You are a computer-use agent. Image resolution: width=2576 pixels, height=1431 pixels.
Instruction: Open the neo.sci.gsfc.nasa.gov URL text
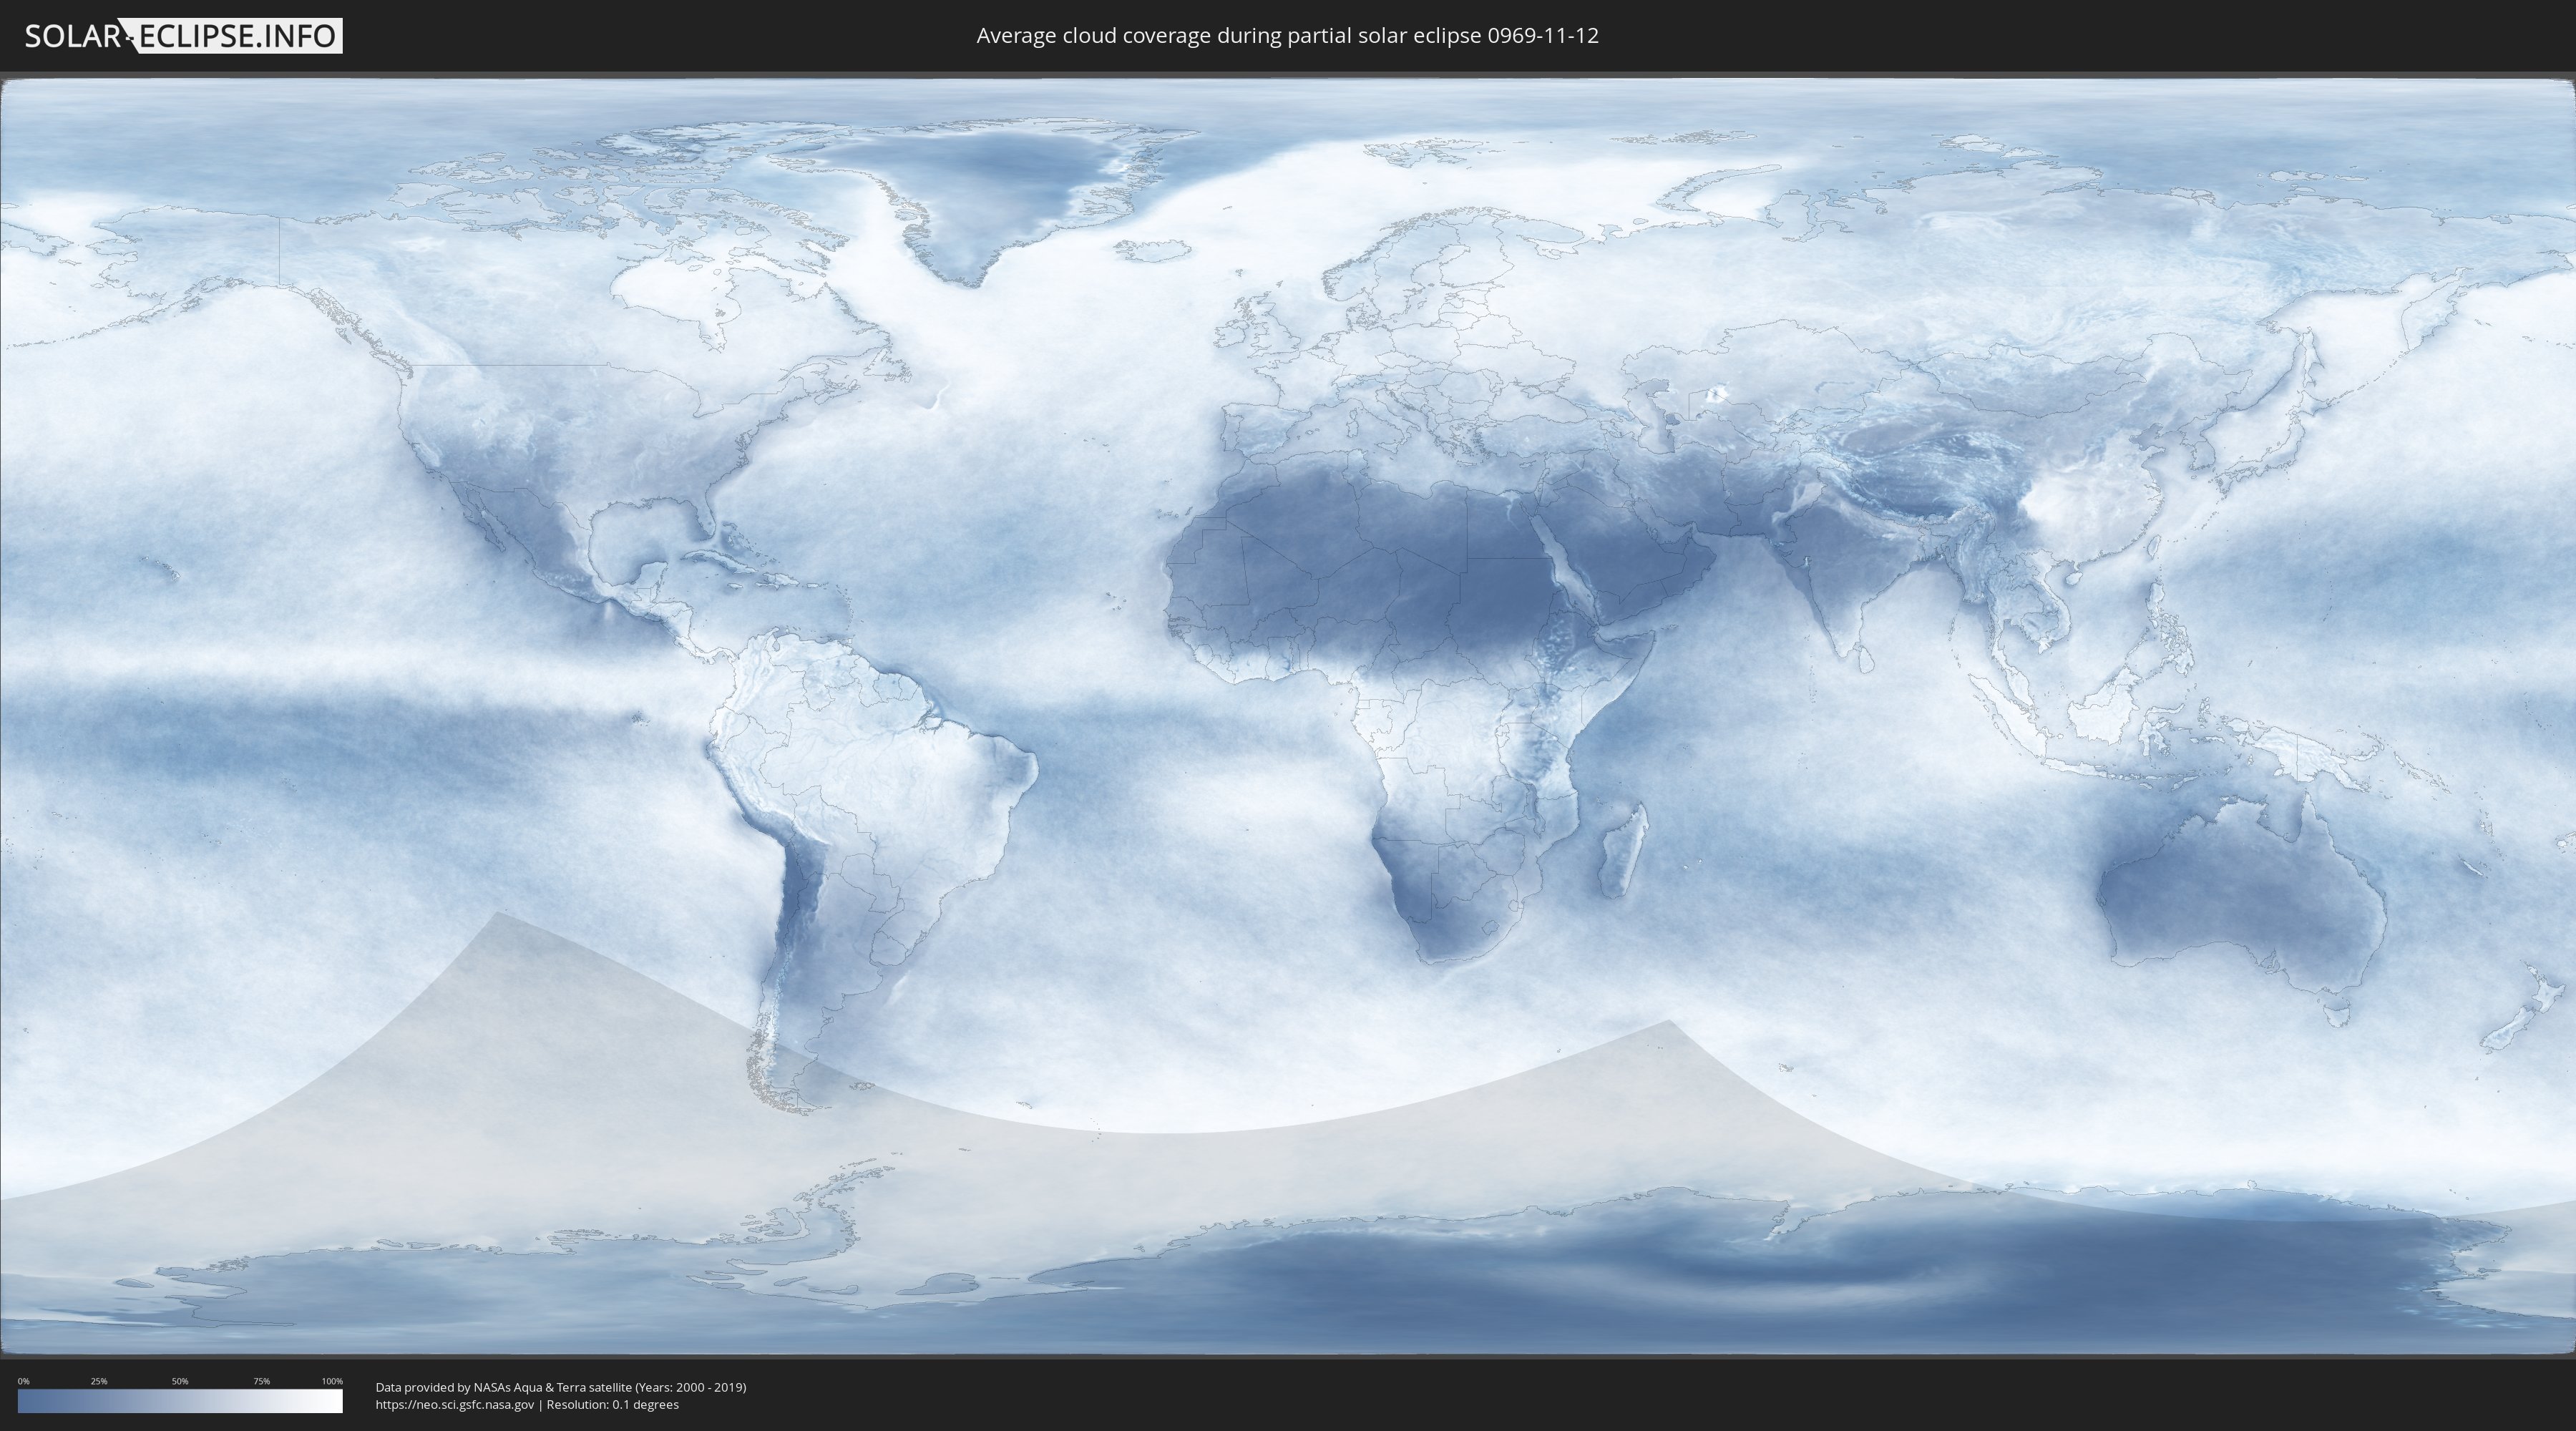tap(455, 1405)
